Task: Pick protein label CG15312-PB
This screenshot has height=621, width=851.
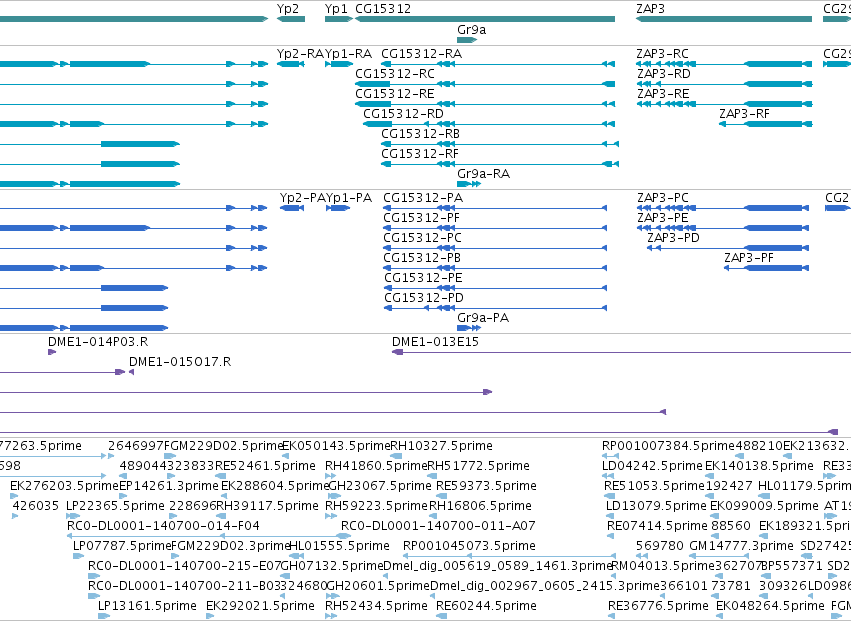Action: click(x=422, y=257)
